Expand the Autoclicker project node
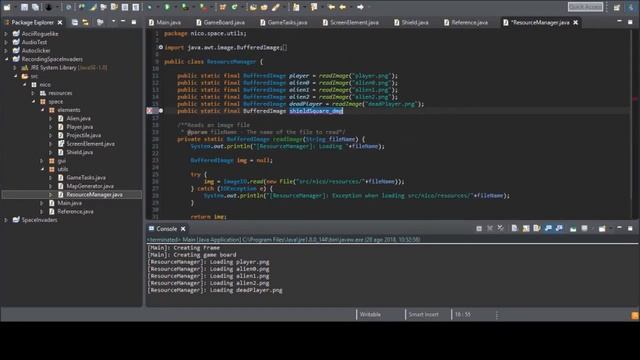This screenshot has height=360, width=640. 6,51
